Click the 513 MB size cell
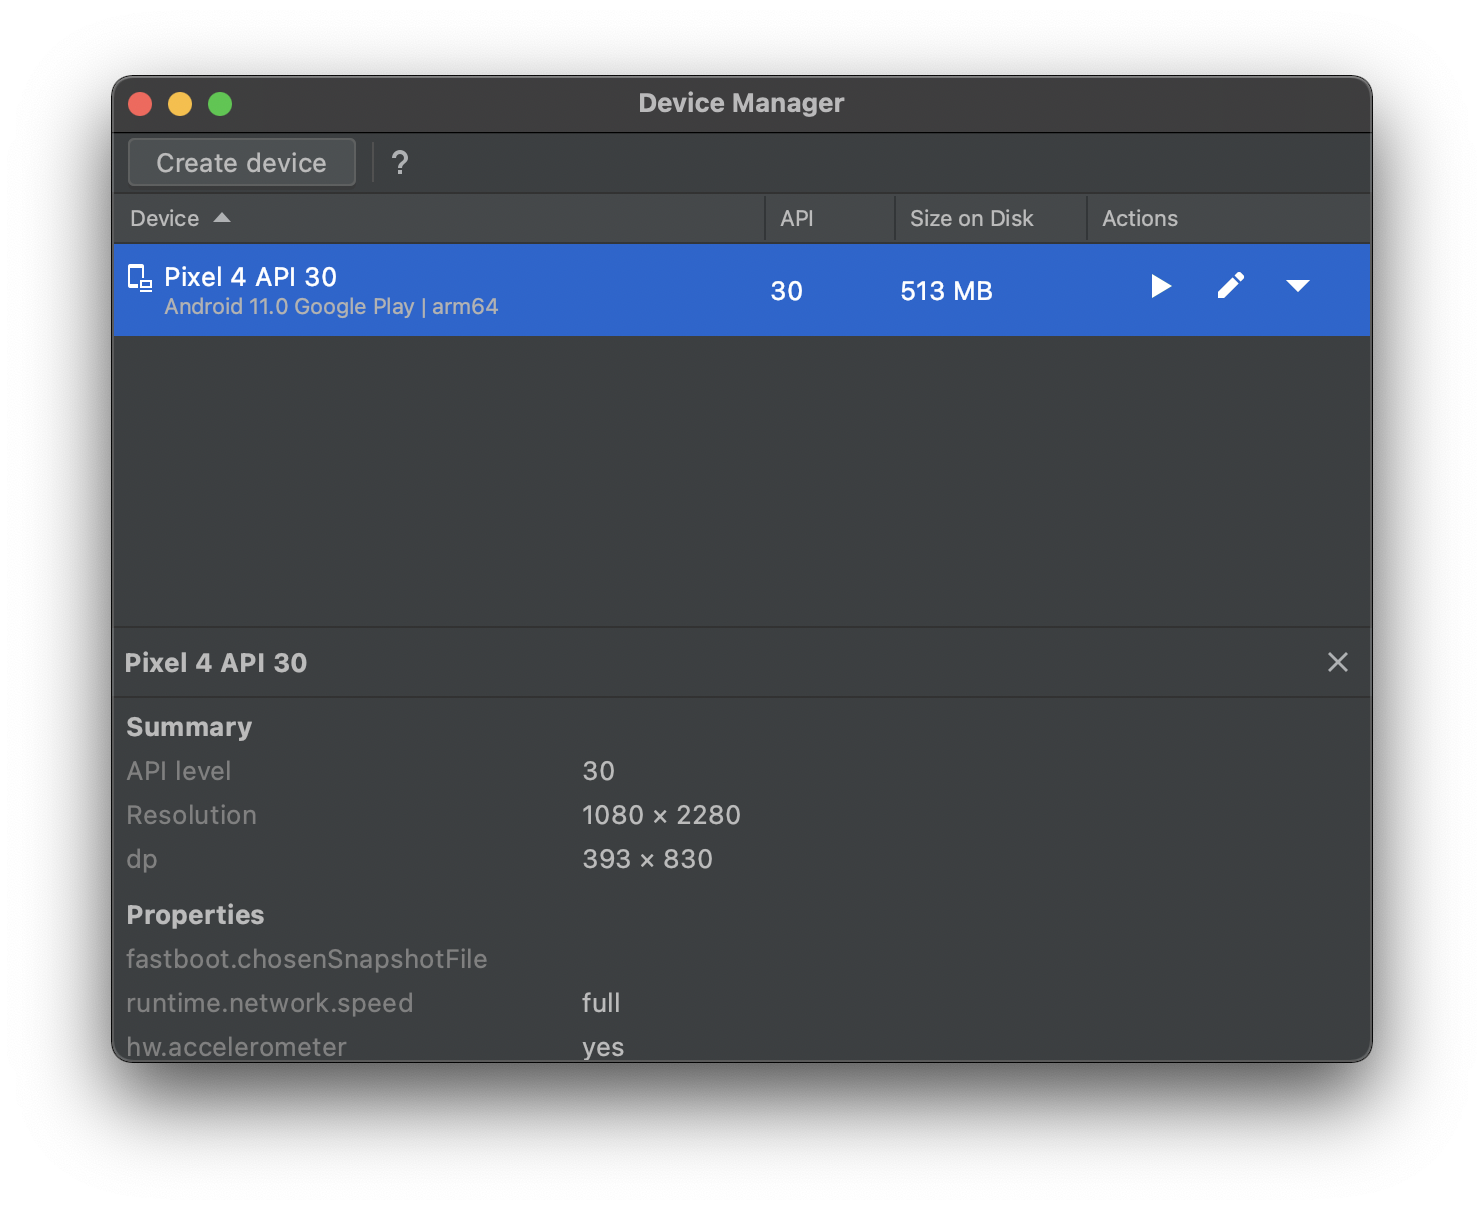1484x1210 pixels. (x=946, y=291)
